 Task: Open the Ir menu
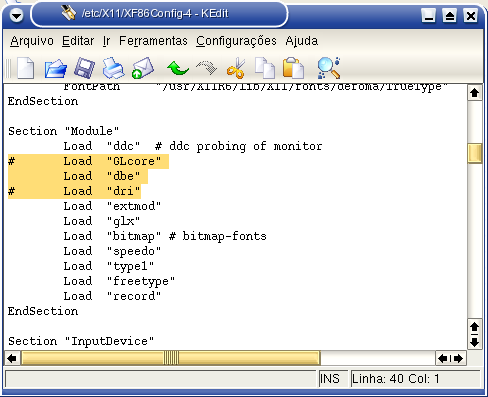[x=106, y=41]
